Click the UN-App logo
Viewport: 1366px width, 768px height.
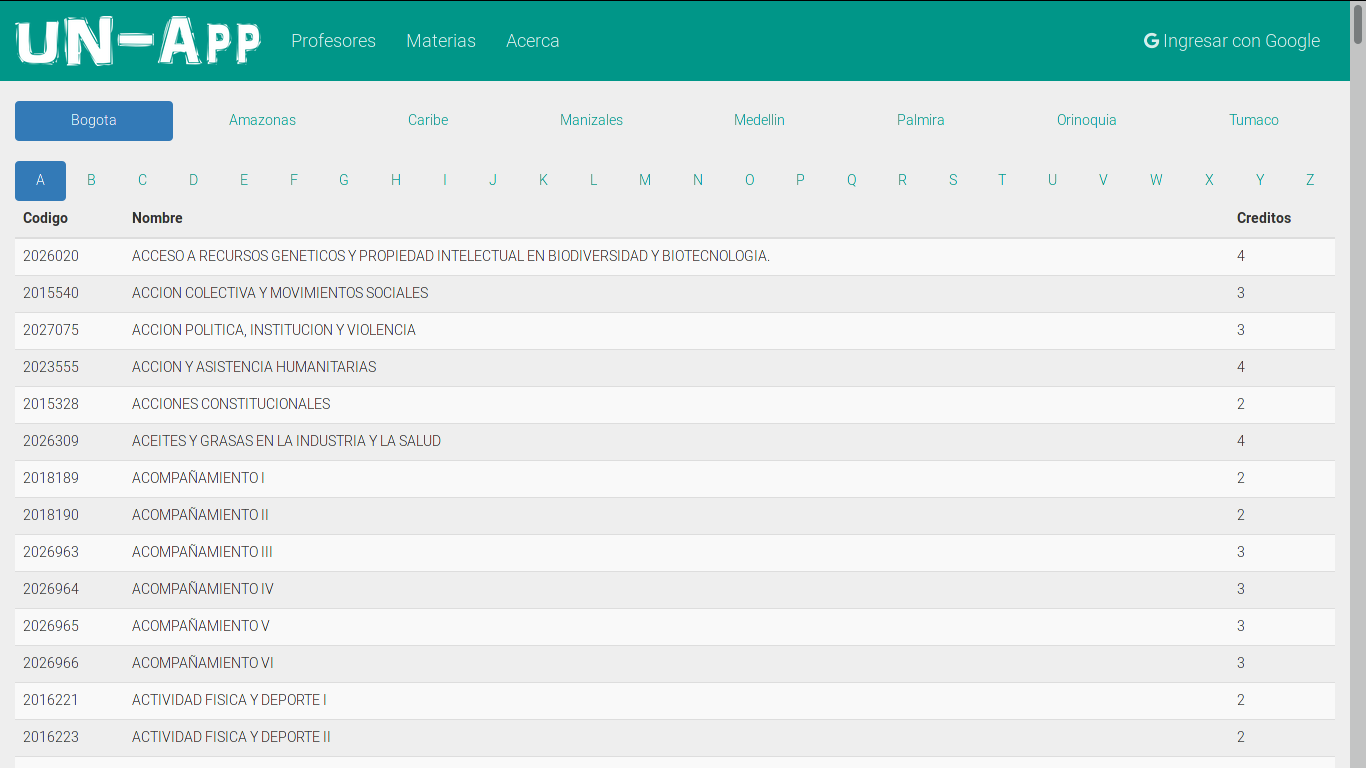138,41
